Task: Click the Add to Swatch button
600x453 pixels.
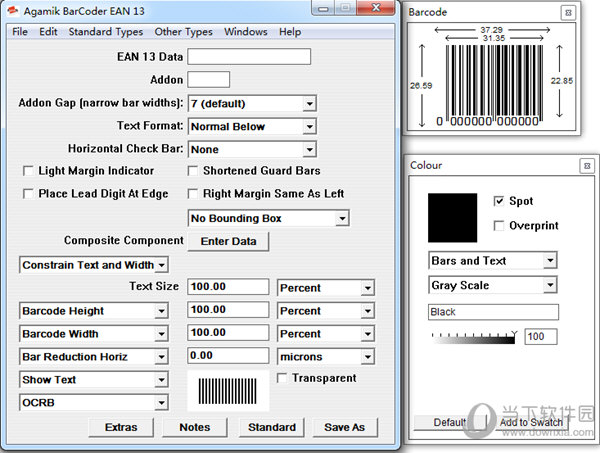Action: [x=531, y=422]
